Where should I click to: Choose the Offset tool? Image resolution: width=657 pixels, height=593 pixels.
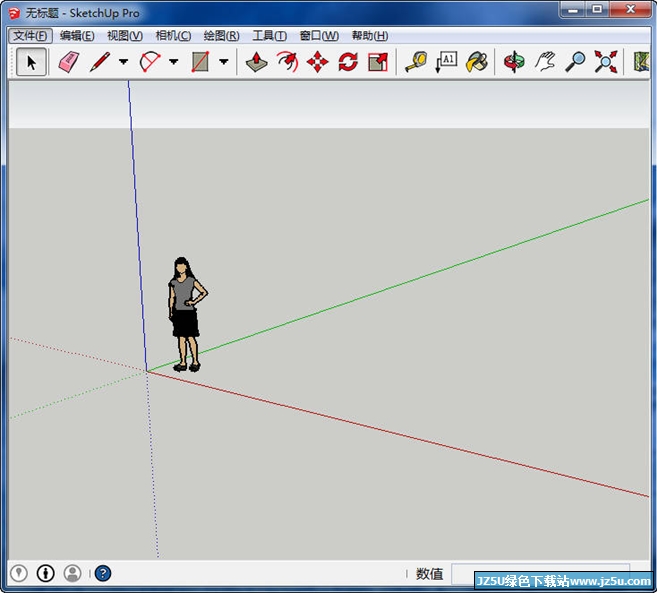287,62
